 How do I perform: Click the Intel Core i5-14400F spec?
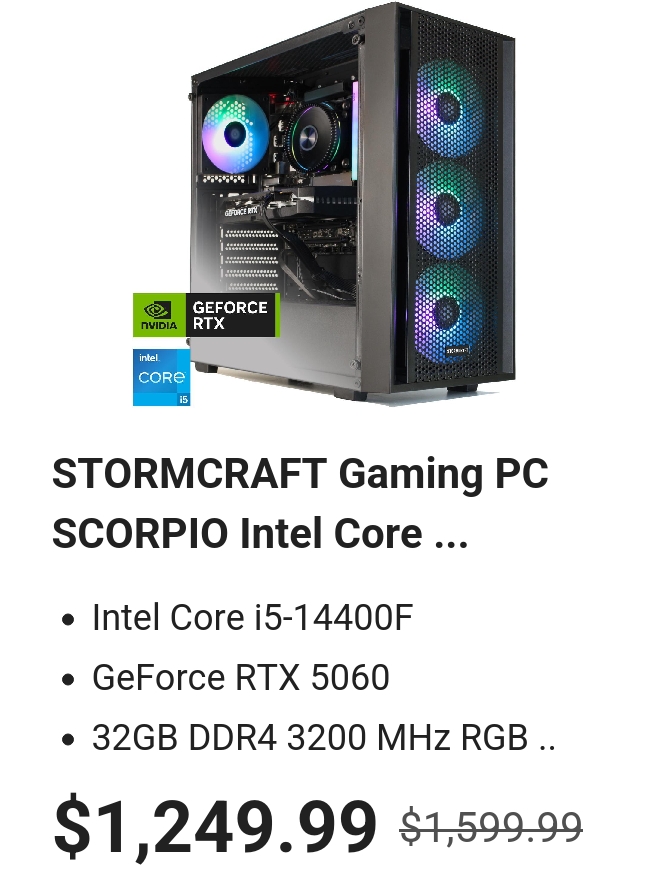[x=252, y=617]
